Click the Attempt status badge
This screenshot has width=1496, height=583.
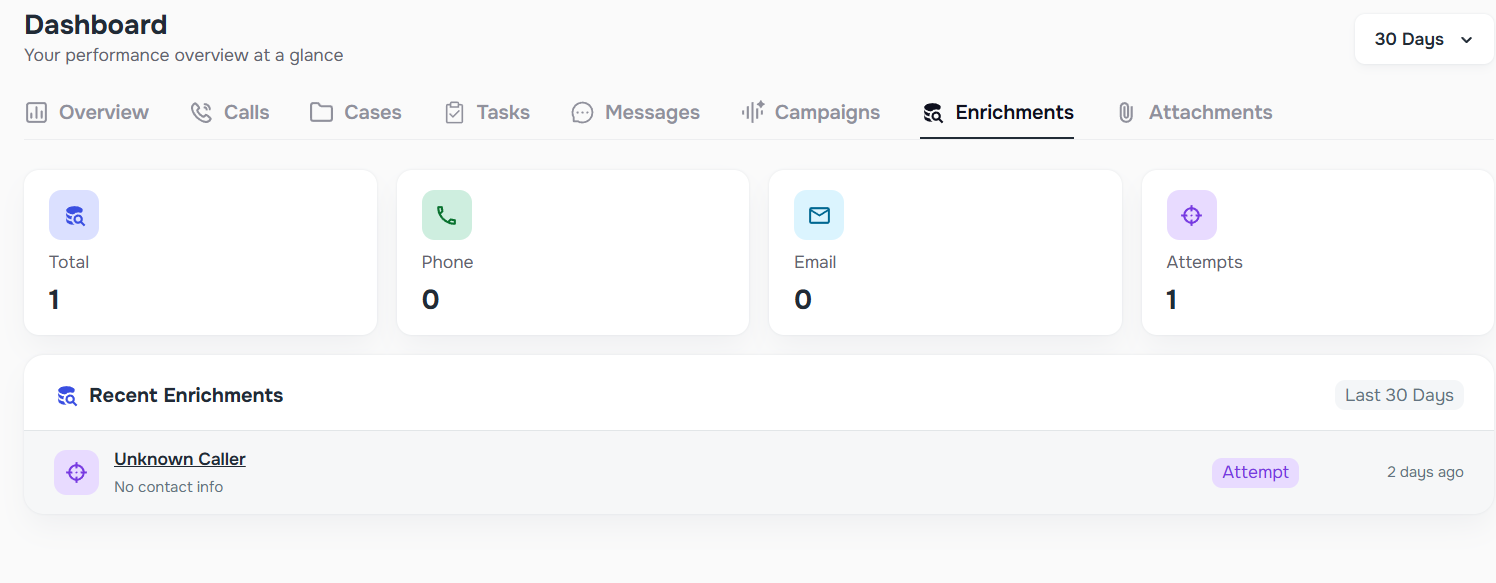pos(1255,471)
